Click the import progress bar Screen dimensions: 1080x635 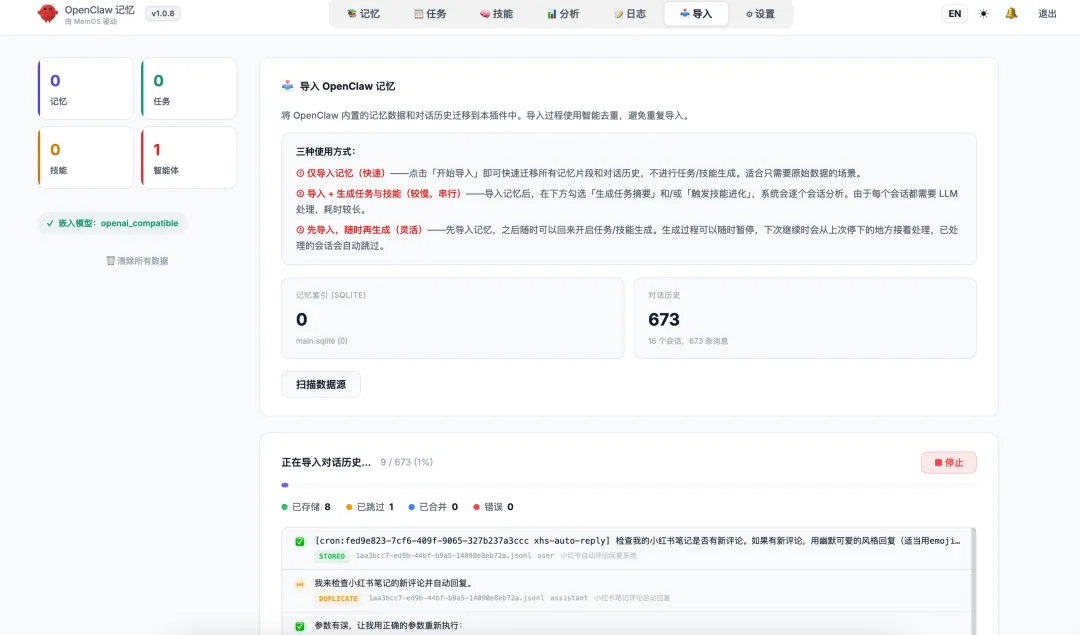coord(629,485)
